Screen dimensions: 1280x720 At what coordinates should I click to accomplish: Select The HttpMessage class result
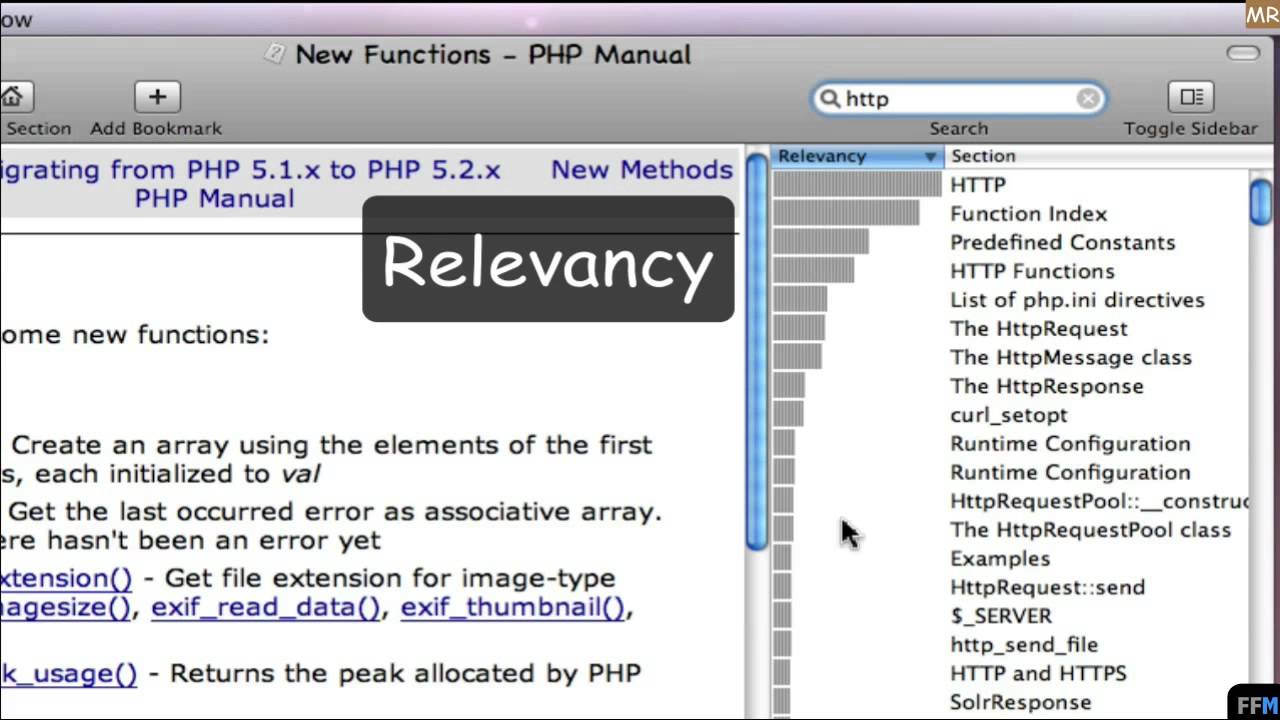(1070, 358)
